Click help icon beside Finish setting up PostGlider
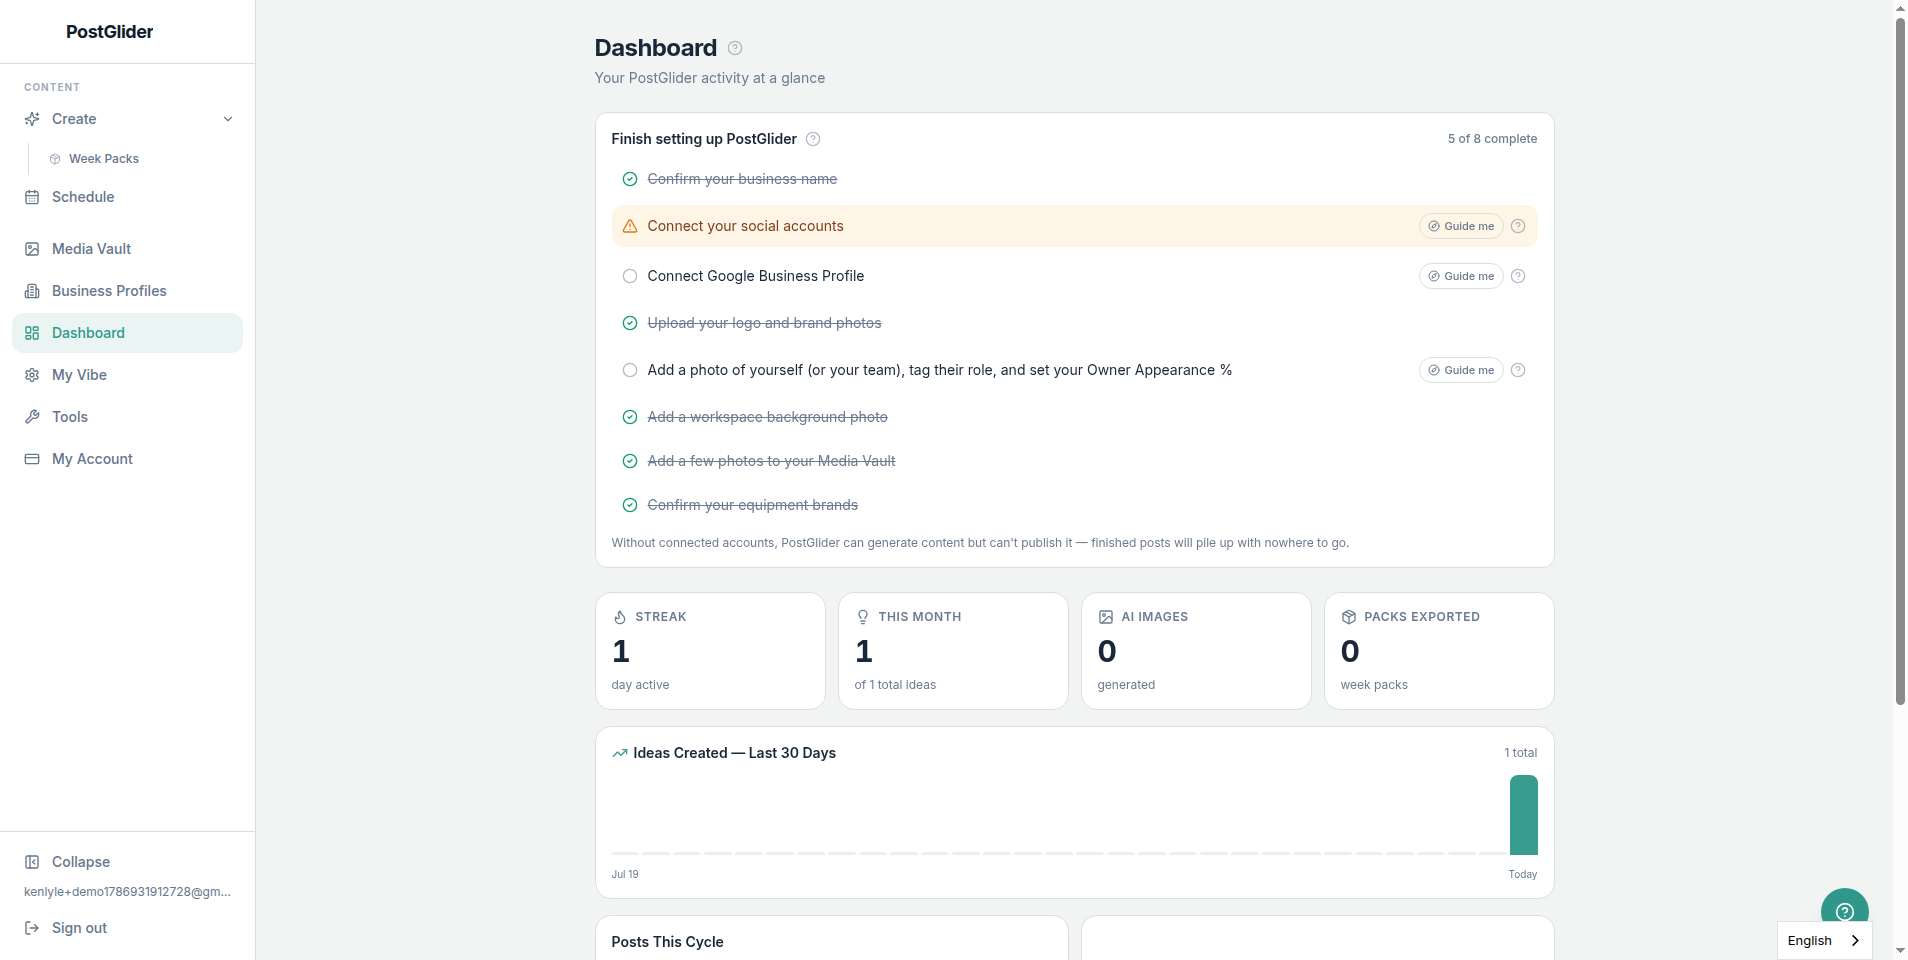The width and height of the screenshot is (1908, 960). tap(813, 139)
